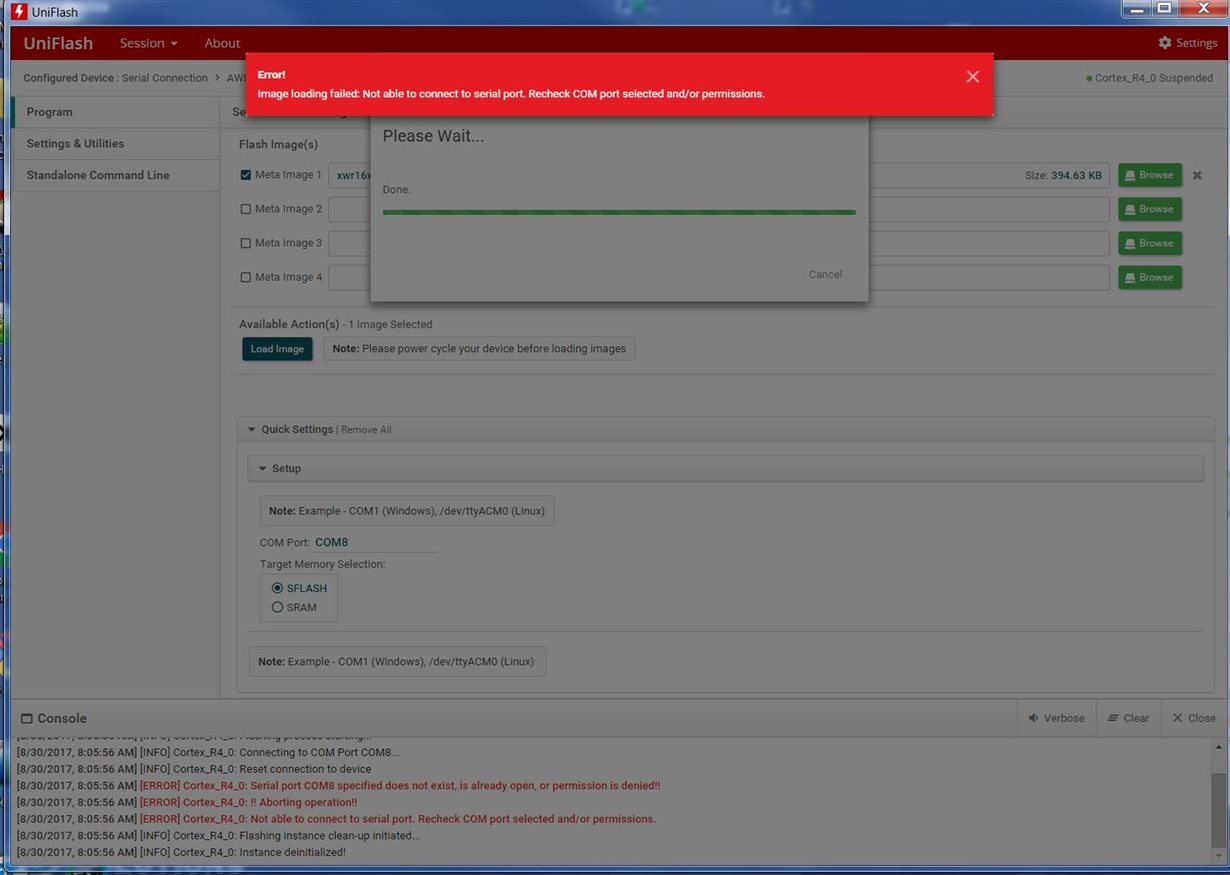Click the Serial port COM8 error line
The width and height of the screenshot is (1230, 875).
coord(338,786)
